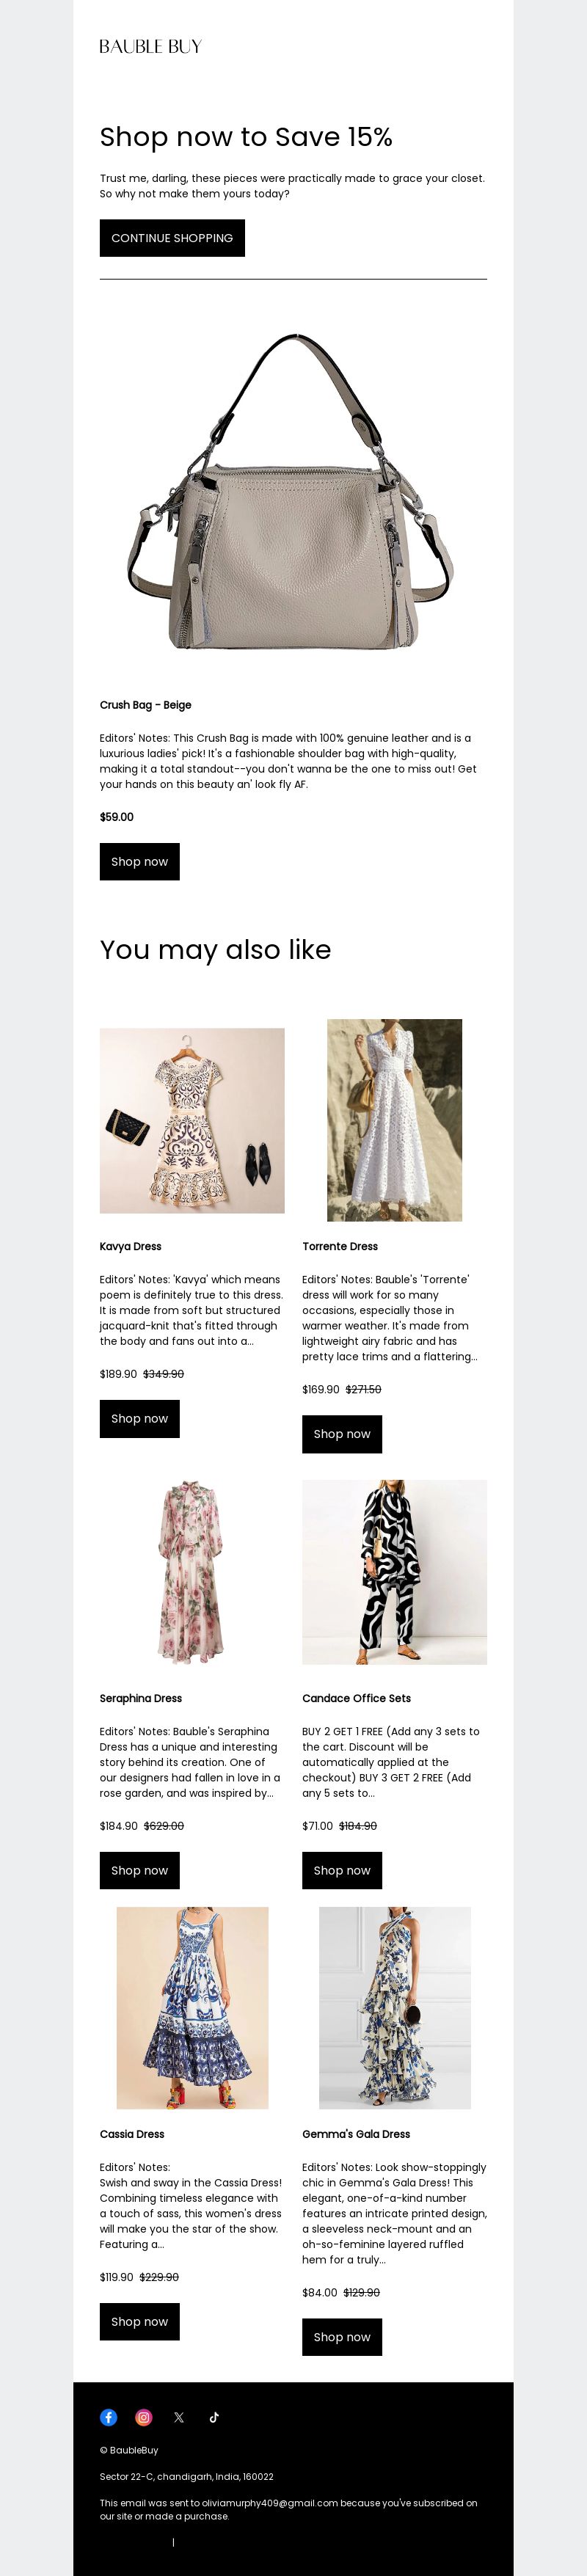Shop now for the Crush Bag
The height and width of the screenshot is (2576, 587).
pyautogui.click(x=140, y=861)
